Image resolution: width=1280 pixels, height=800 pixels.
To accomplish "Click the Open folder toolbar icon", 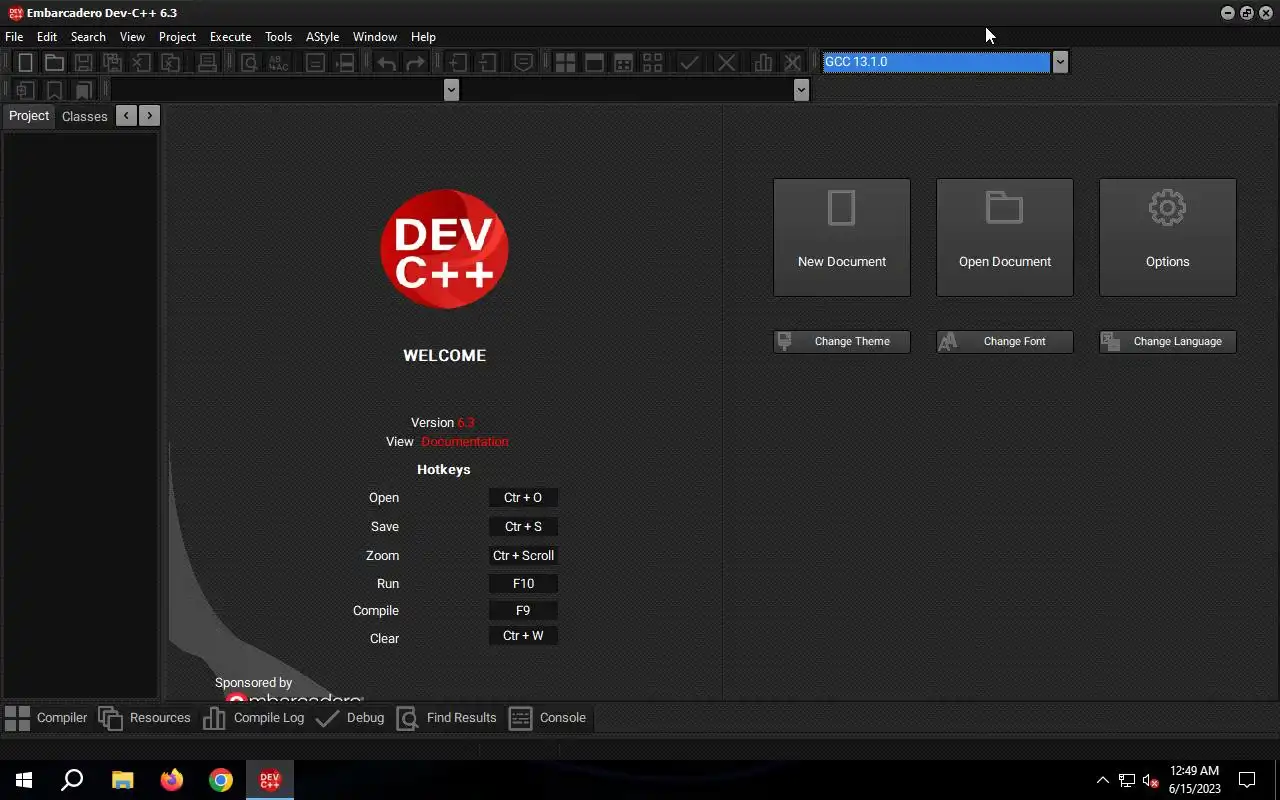I will point(54,62).
